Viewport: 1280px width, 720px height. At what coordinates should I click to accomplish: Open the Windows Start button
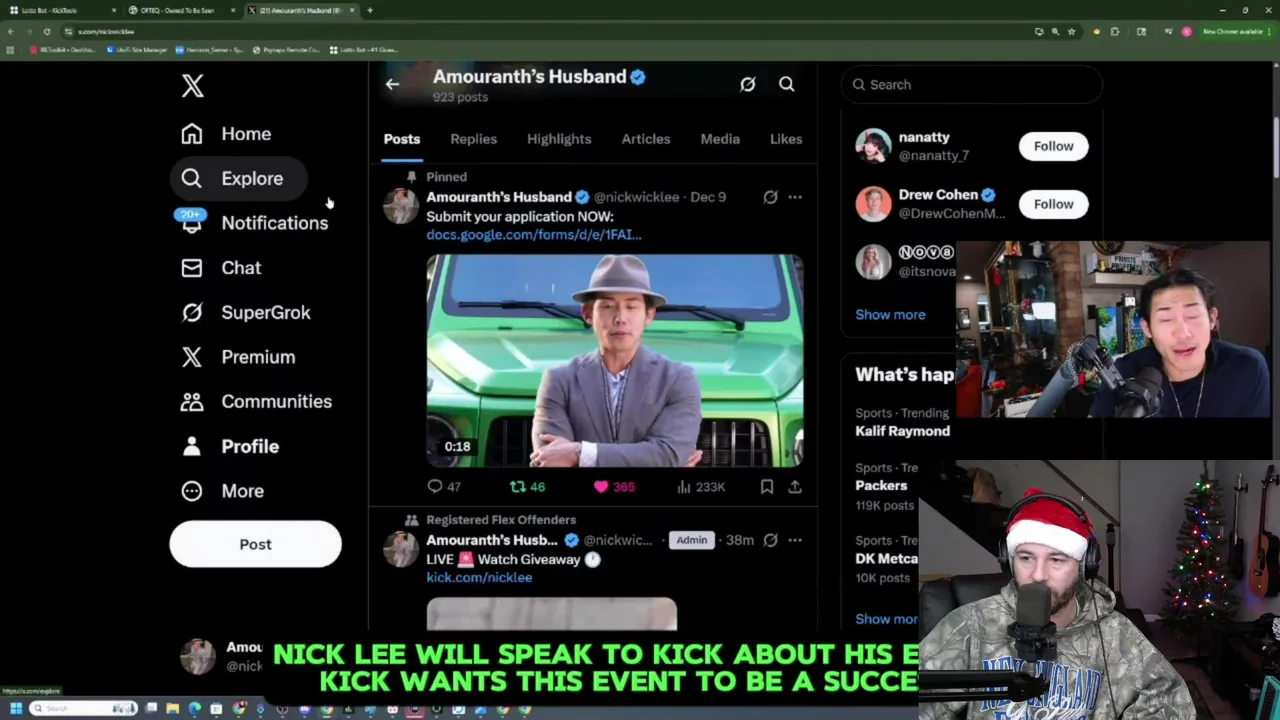coord(16,709)
